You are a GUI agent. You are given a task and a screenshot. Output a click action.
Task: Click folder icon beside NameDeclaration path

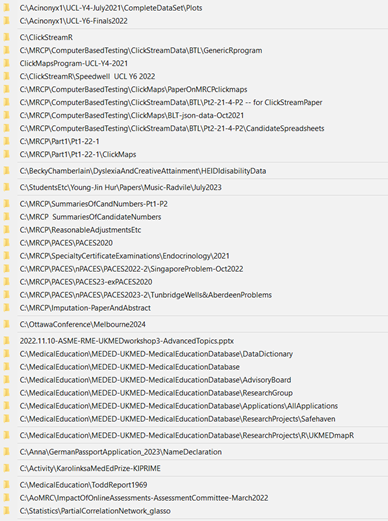click(6, 452)
